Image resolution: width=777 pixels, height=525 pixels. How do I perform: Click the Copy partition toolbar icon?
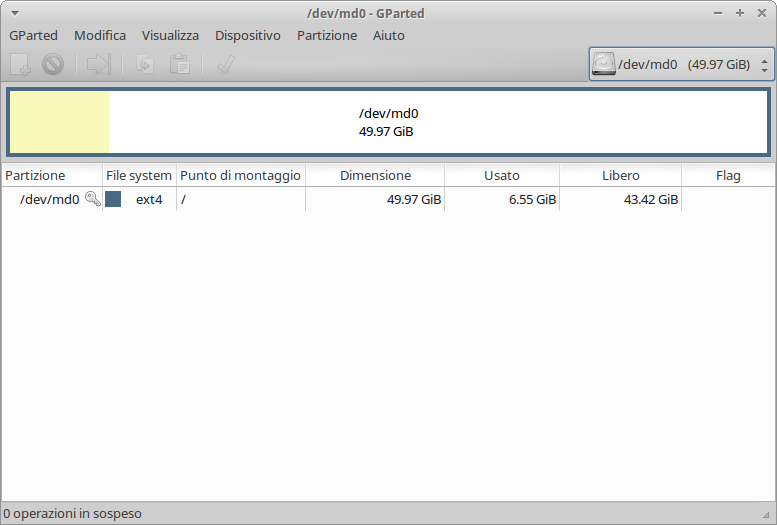coord(145,65)
